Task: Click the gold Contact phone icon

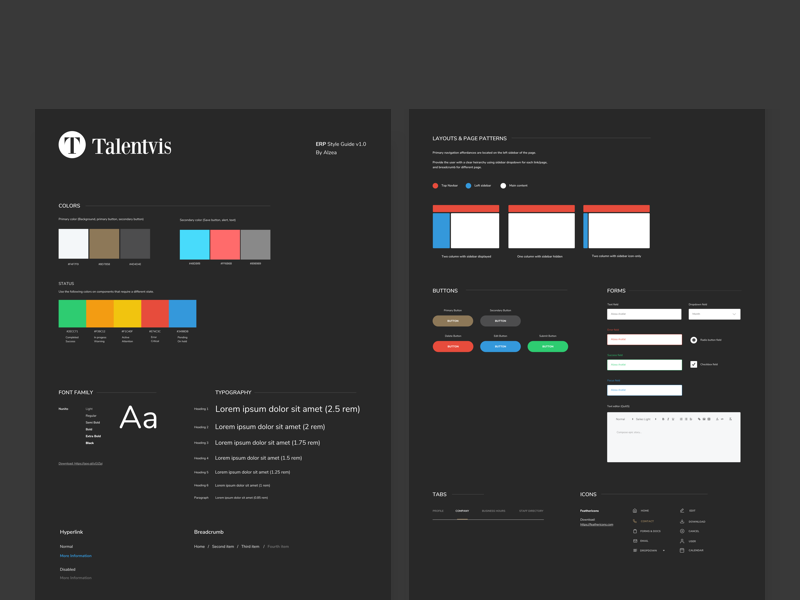Action: tap(635, 521)
